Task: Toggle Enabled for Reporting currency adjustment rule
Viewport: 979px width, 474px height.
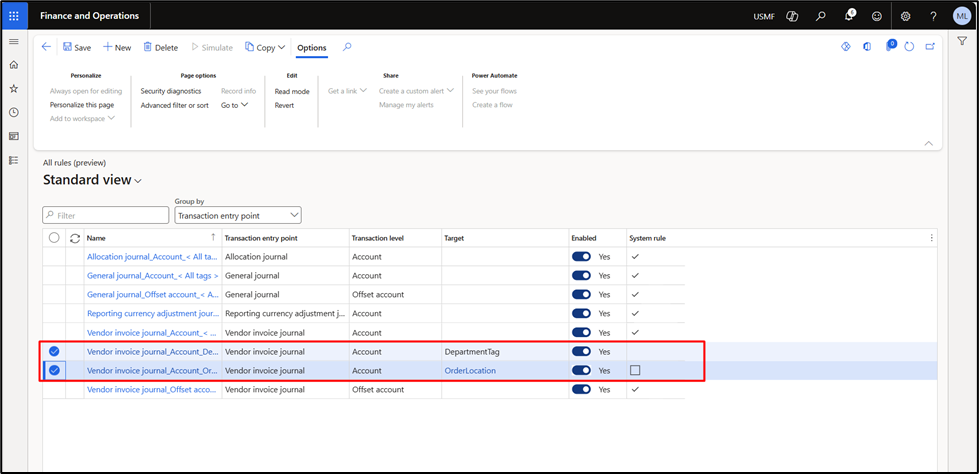Action: [581, 314]
